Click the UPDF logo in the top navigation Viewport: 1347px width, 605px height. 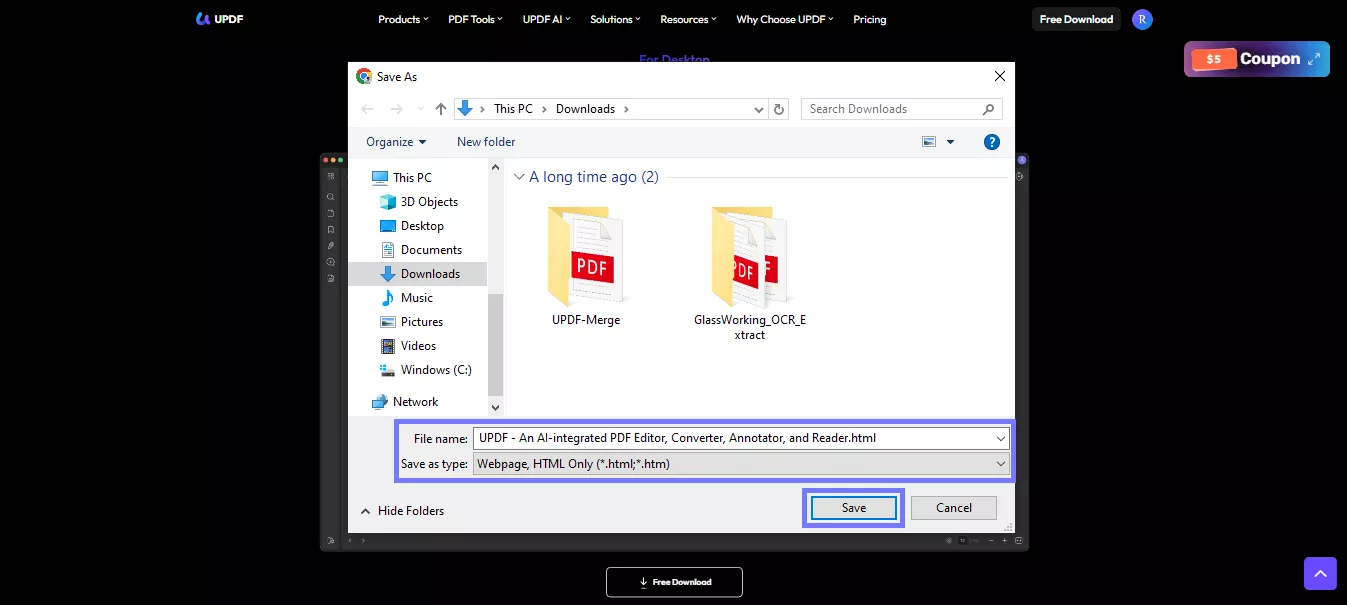pyautogui.click(x=218, y=18)
